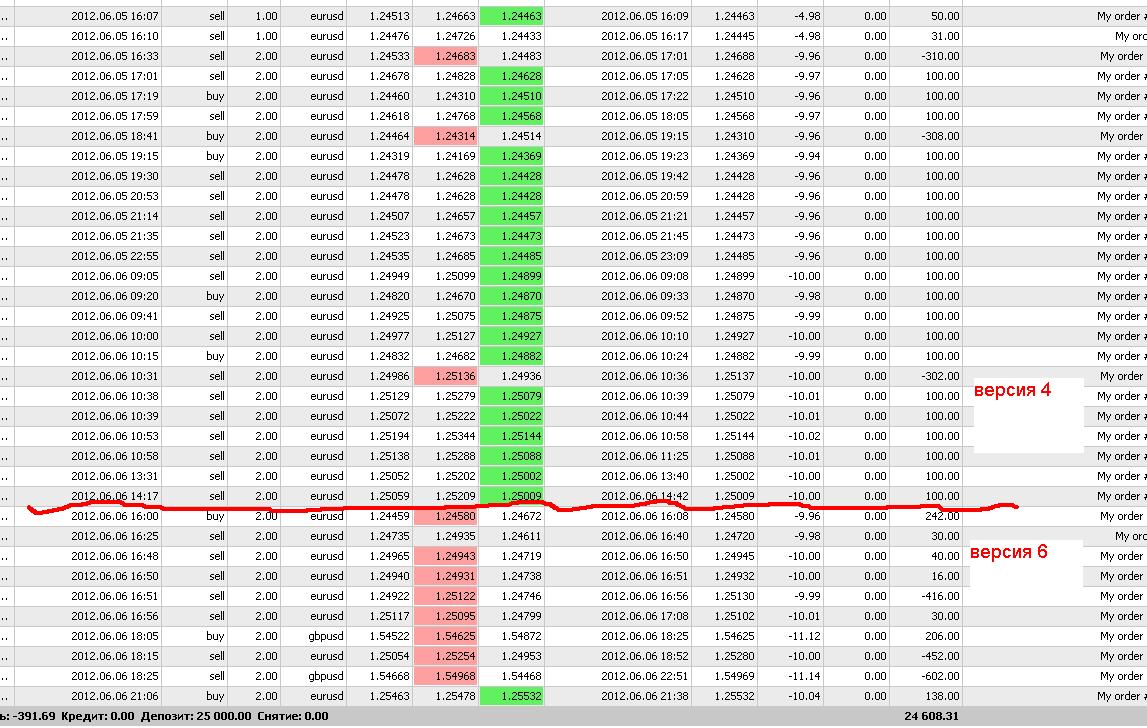The width and height of the screenshot is (1147, 728).
Task: Click status bar 'Кредит: 0.00'
Action: (98, 716)
